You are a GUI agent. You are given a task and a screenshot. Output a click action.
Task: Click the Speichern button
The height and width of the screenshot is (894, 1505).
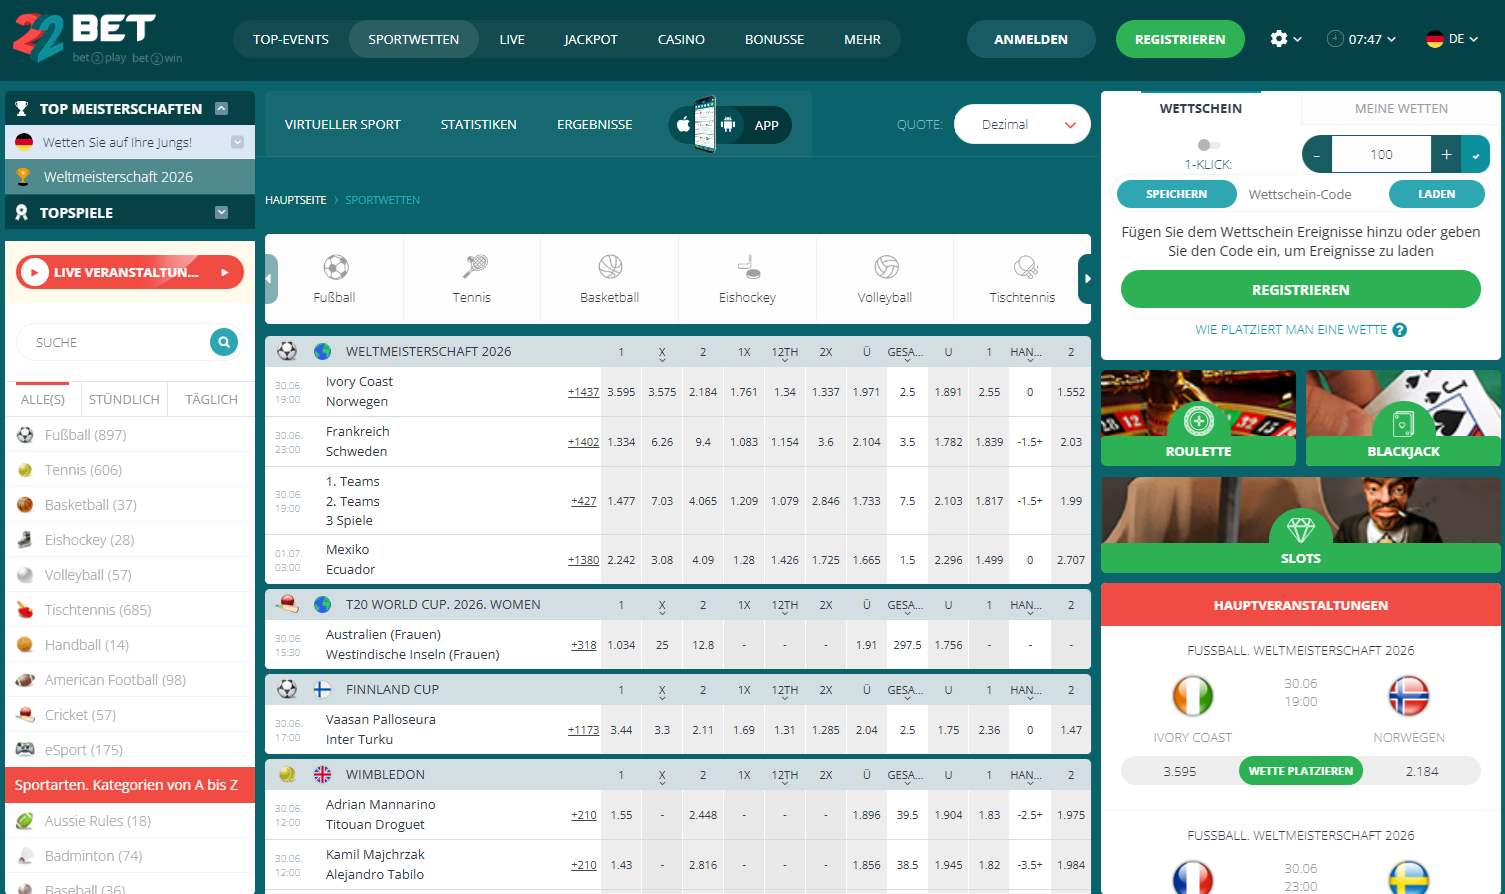tap(1177, 194)
